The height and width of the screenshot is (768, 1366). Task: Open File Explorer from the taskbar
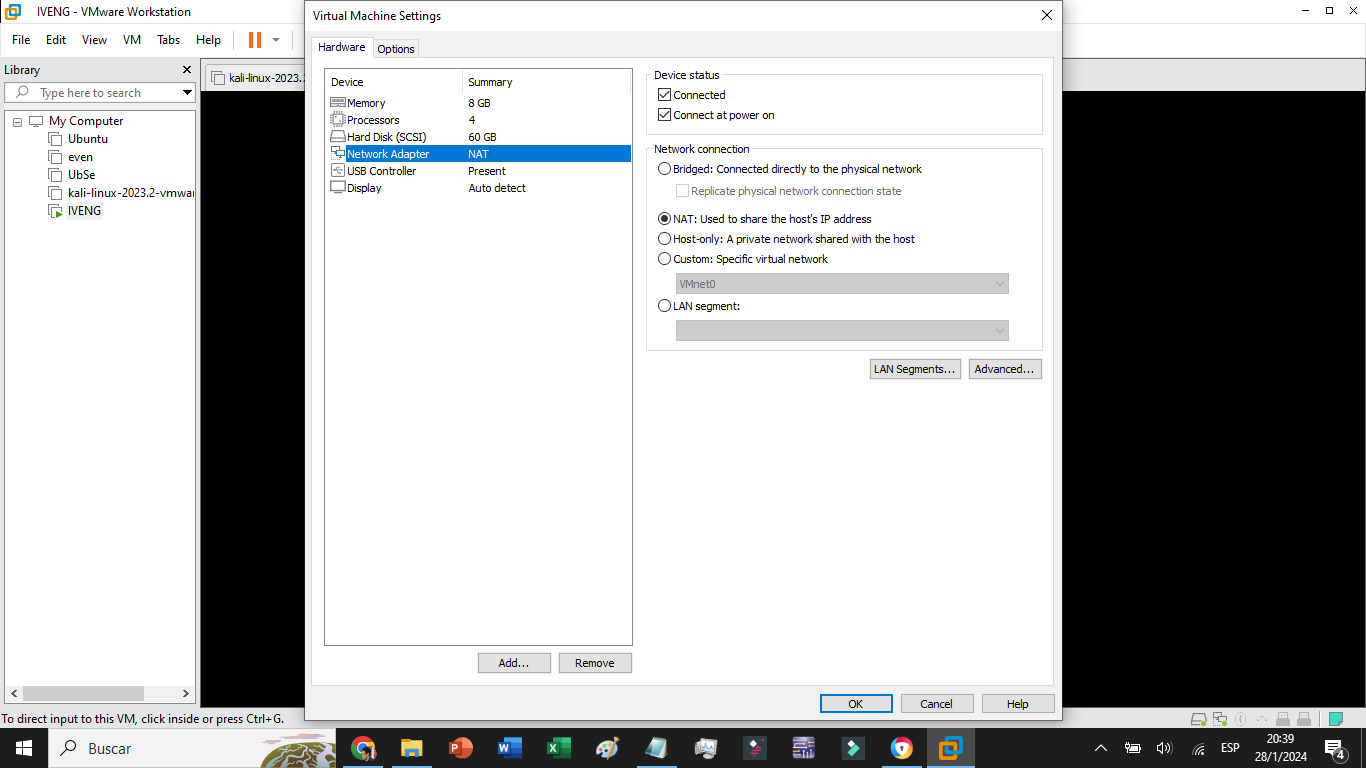click(x=411, y=748)
